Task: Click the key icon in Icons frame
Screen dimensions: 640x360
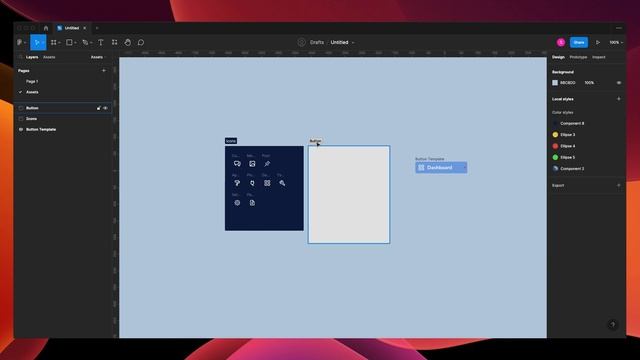Action: (x=282, y=183)
